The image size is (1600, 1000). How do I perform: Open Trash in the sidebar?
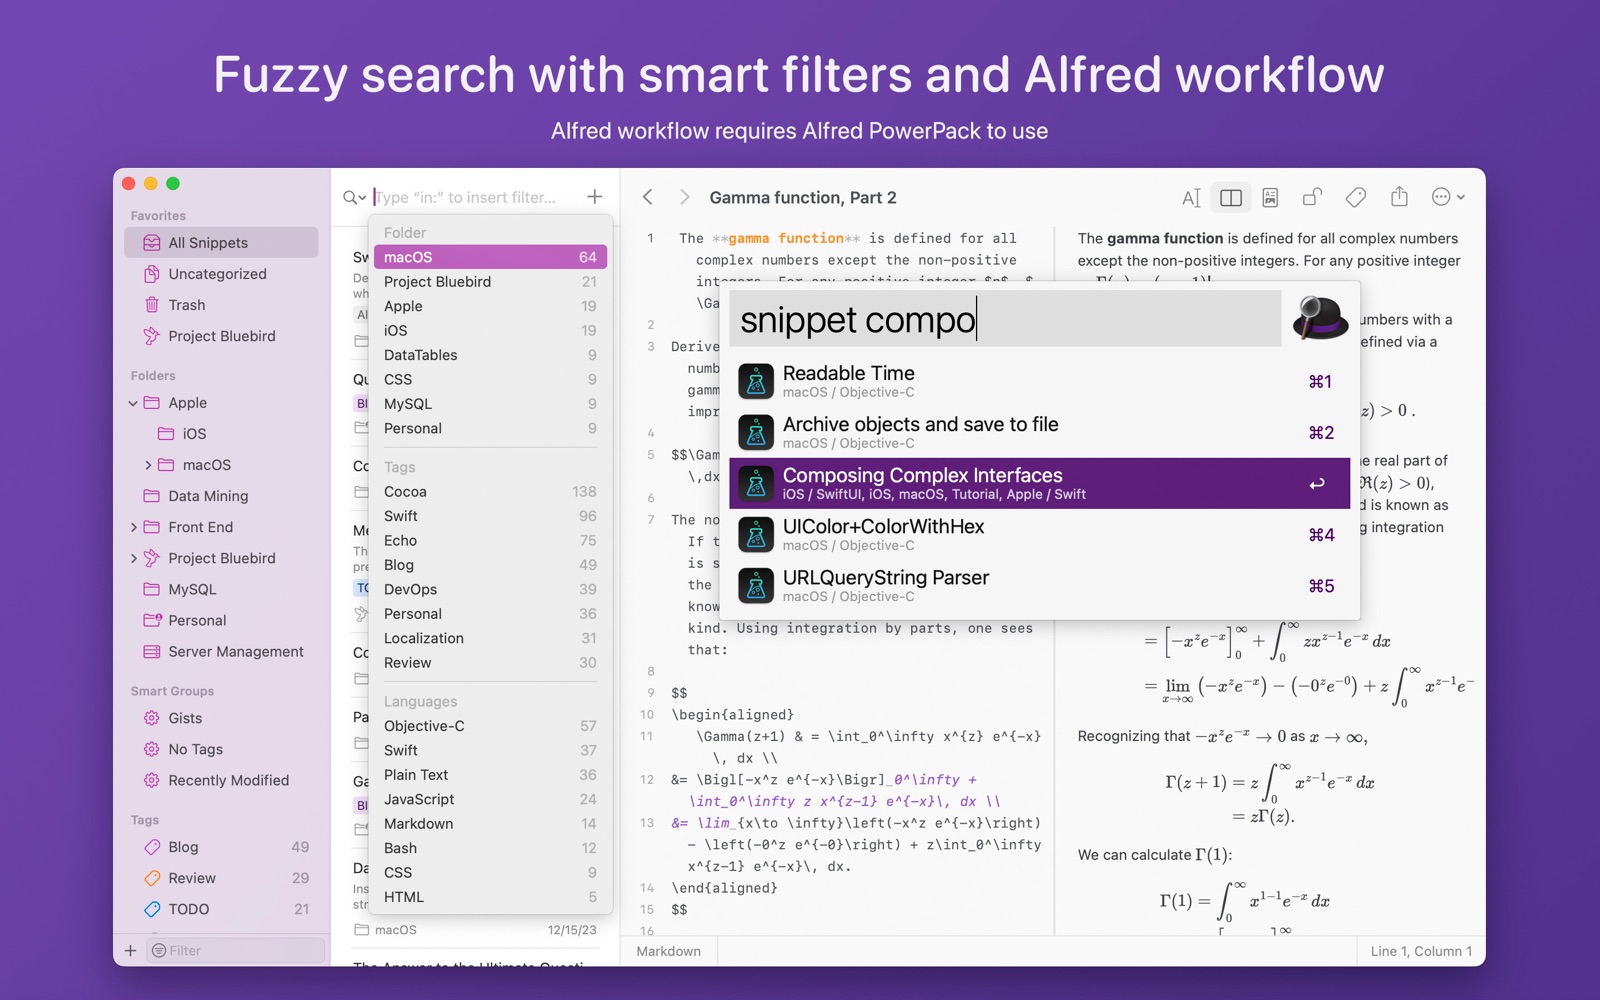point(221,304)
